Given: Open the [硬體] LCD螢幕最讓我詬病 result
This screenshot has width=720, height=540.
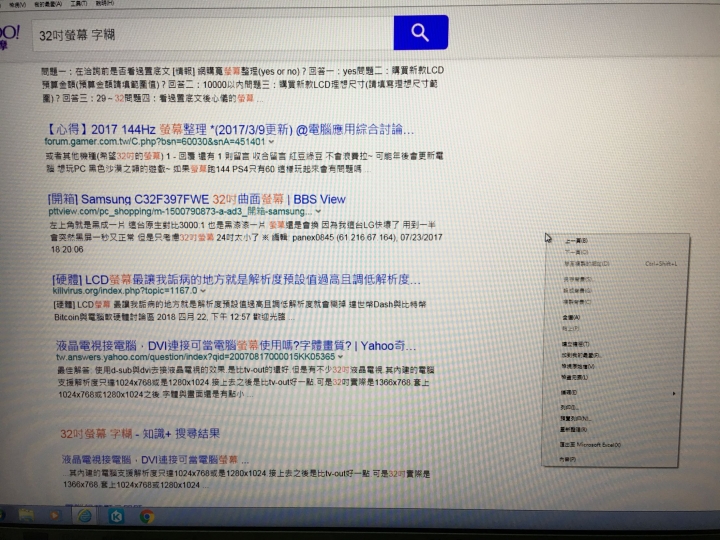Looking at the screenshot, I should point(236,280).
